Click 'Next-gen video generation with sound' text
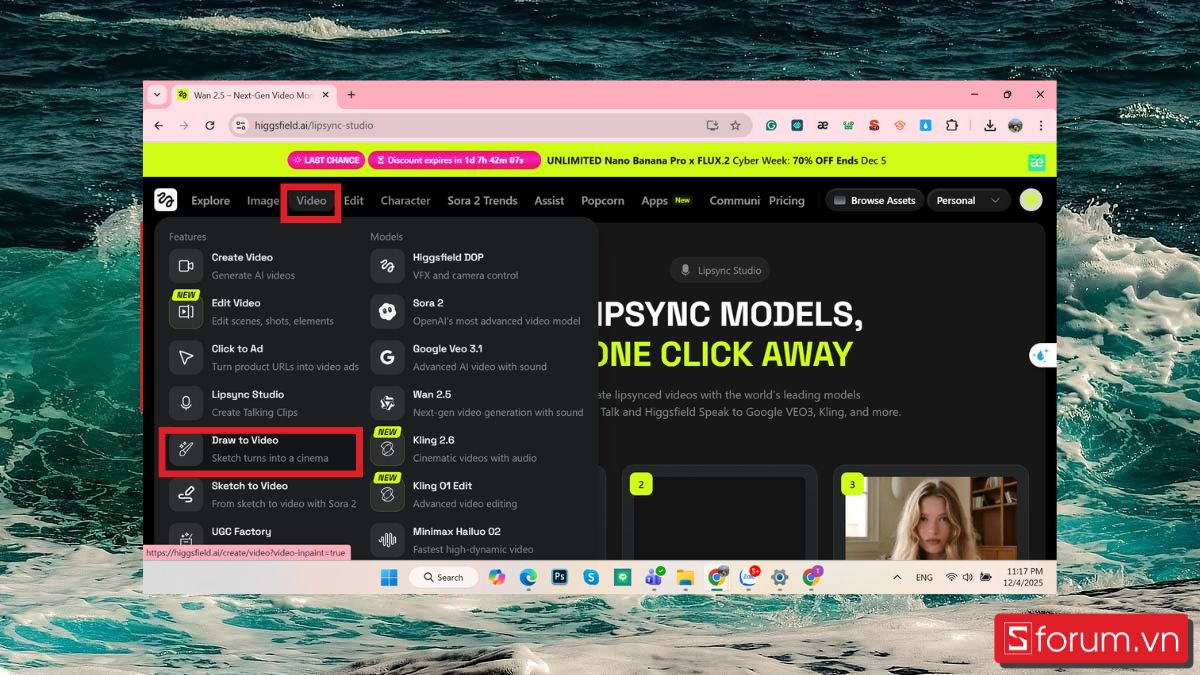The width and height of the screenshot is (1200, 675). click(x=498, y=412)
